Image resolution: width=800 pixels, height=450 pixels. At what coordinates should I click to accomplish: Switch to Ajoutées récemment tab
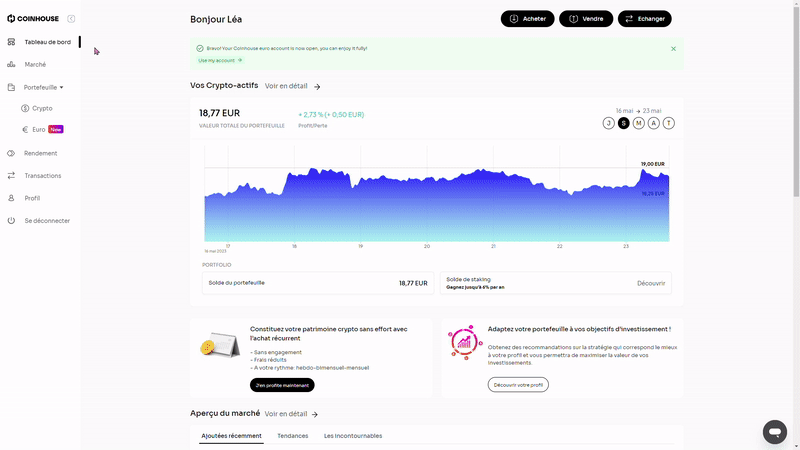tap(231, 436)
